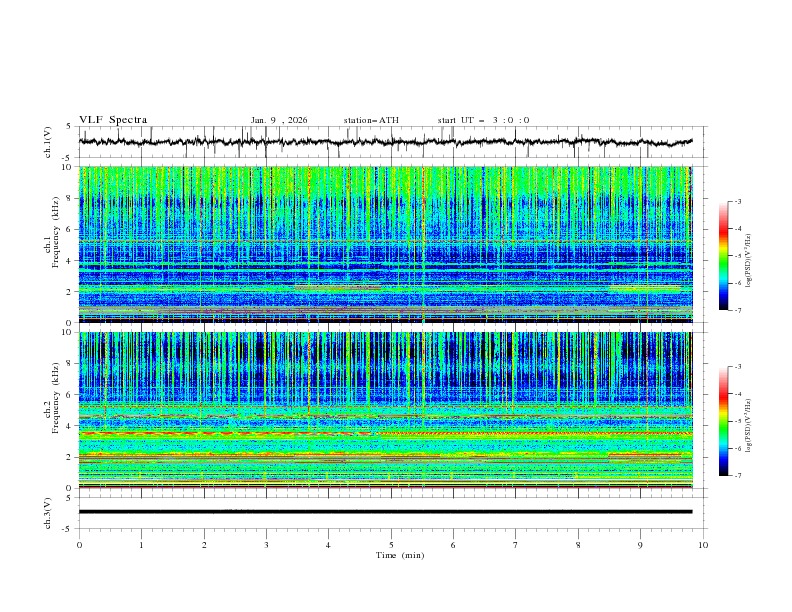Image resolution: width=792 pixels, height=612 pixels.
Task: Click the "VLF Spectra" title text
Action: (x=113, y=120)
